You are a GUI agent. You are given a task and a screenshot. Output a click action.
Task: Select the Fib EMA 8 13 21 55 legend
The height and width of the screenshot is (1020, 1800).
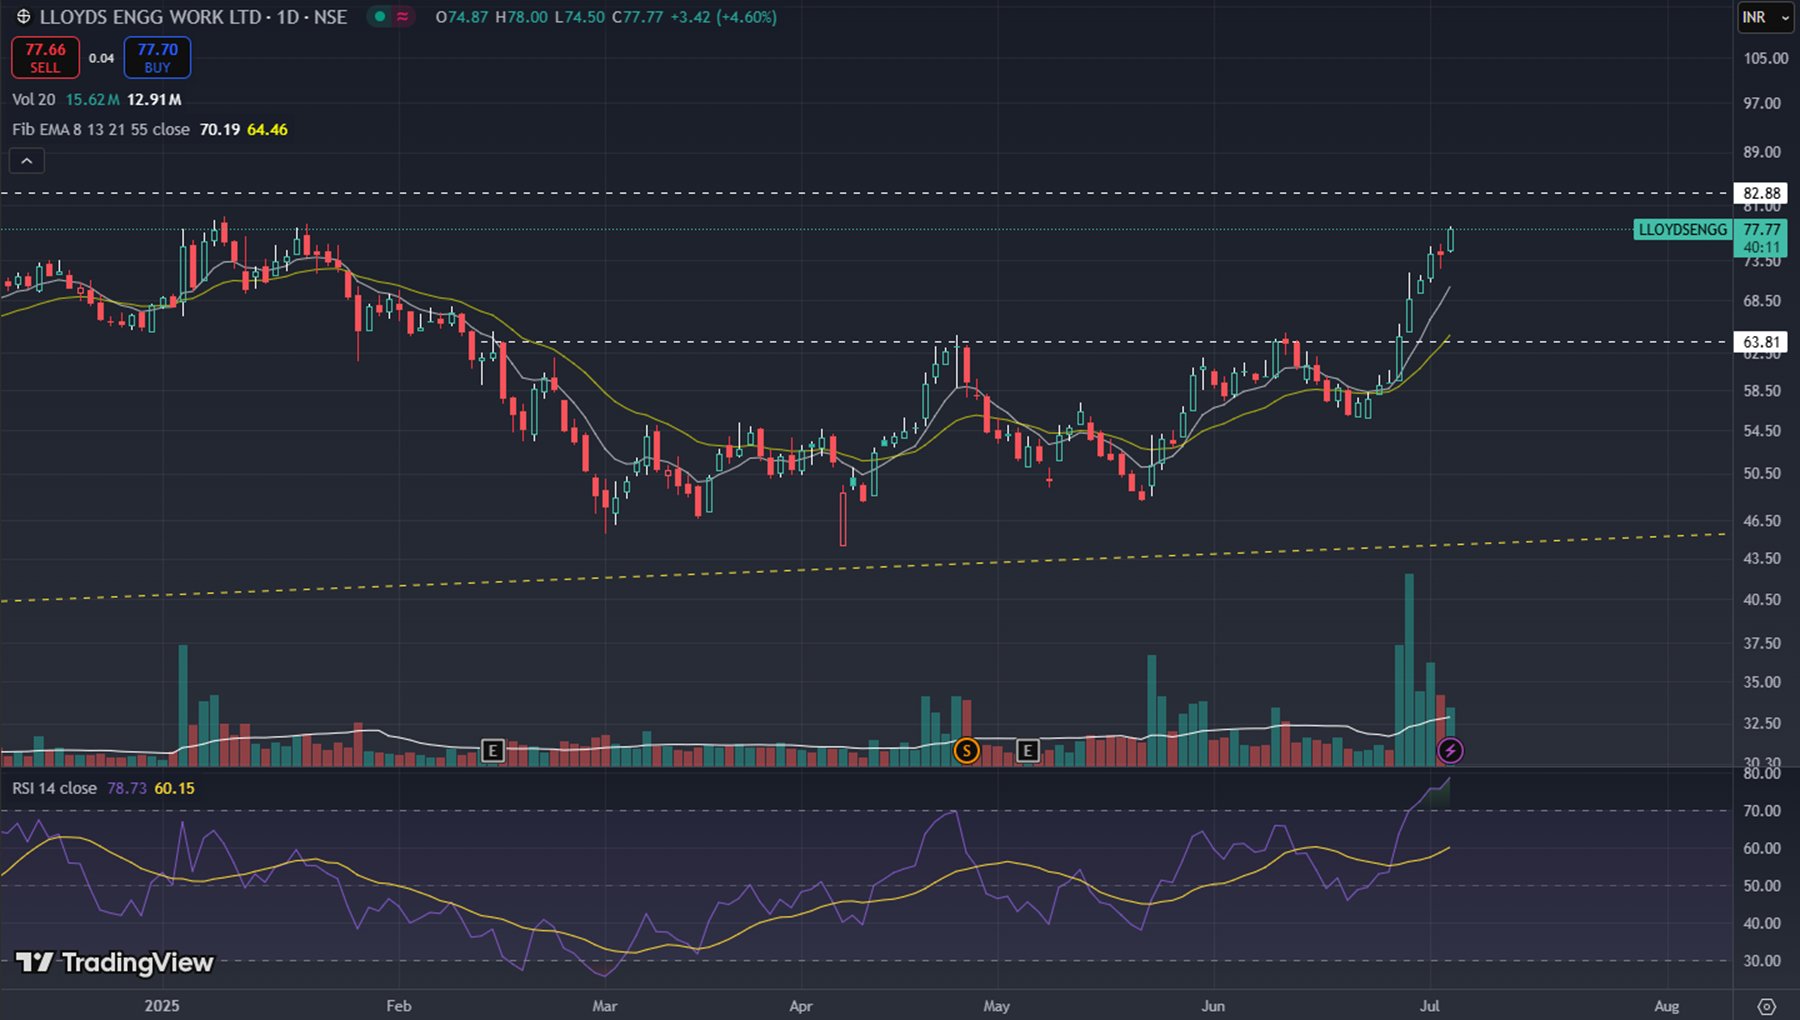(101, 129)
